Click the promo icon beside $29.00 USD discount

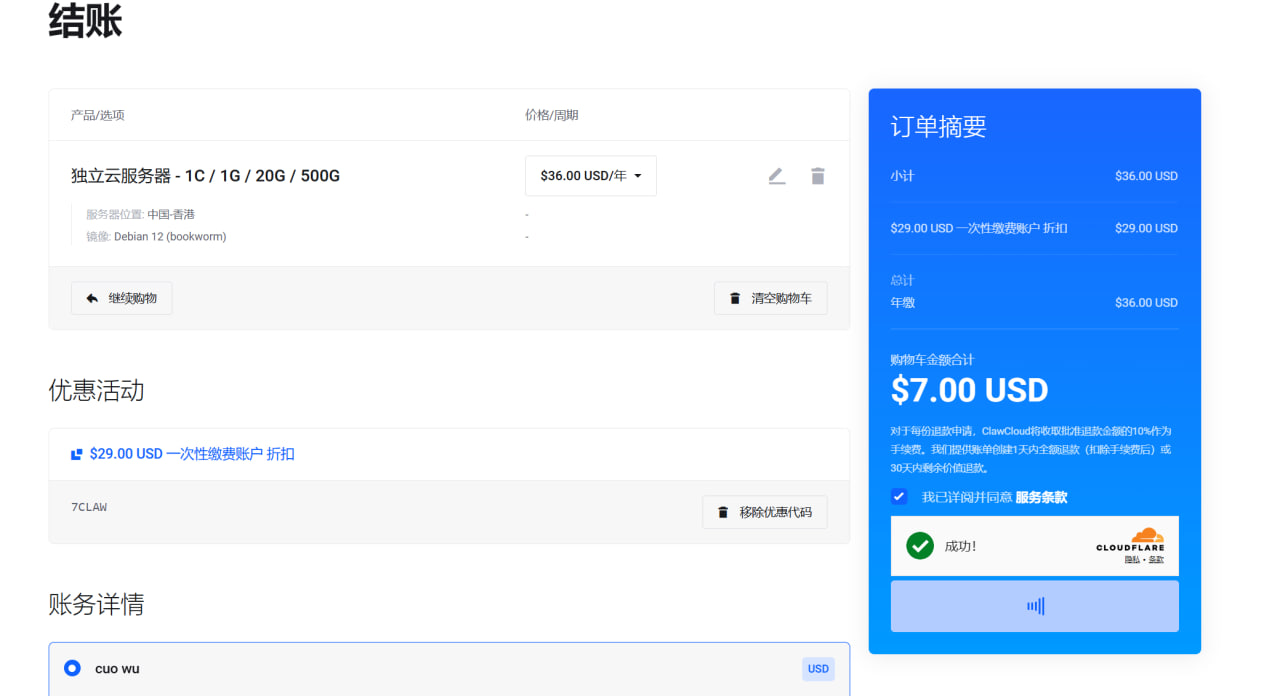(76, 454)
